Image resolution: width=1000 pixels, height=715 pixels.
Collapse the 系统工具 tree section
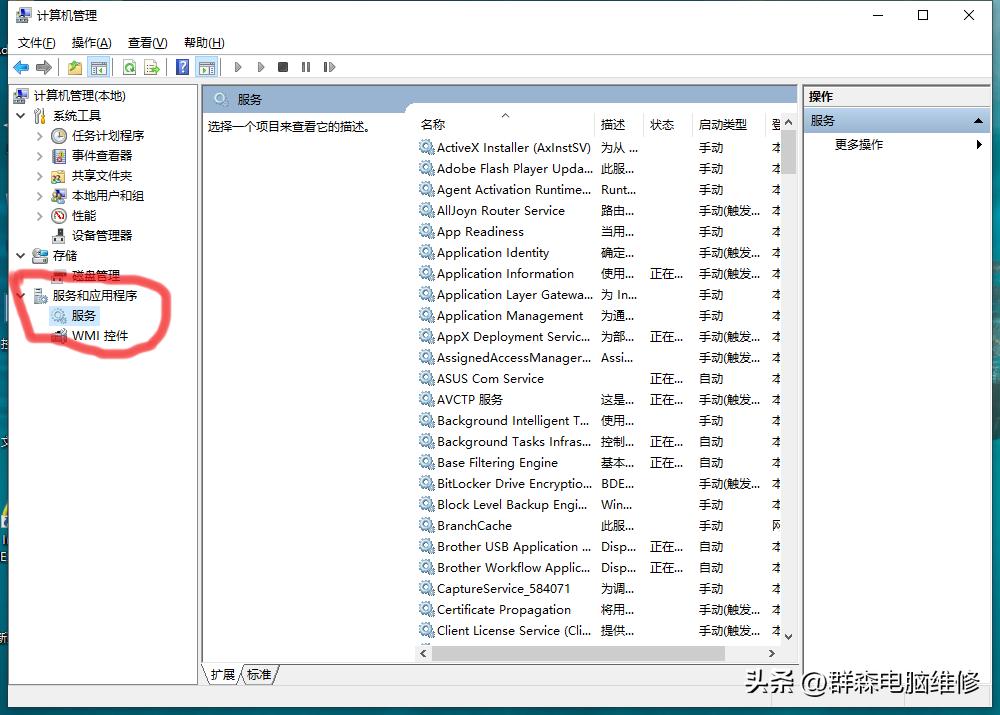tap(20, 115)
